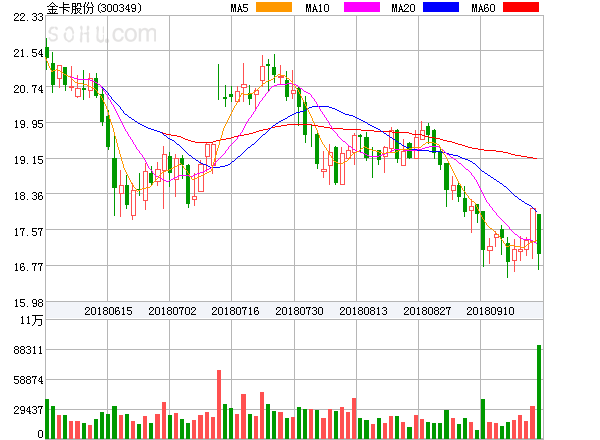Click the 22.33 price axis label

point(28,17)
